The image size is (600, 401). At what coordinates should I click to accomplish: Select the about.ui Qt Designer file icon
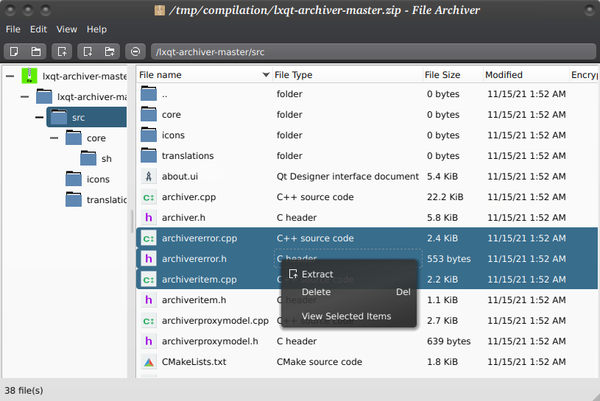(149, 176)
